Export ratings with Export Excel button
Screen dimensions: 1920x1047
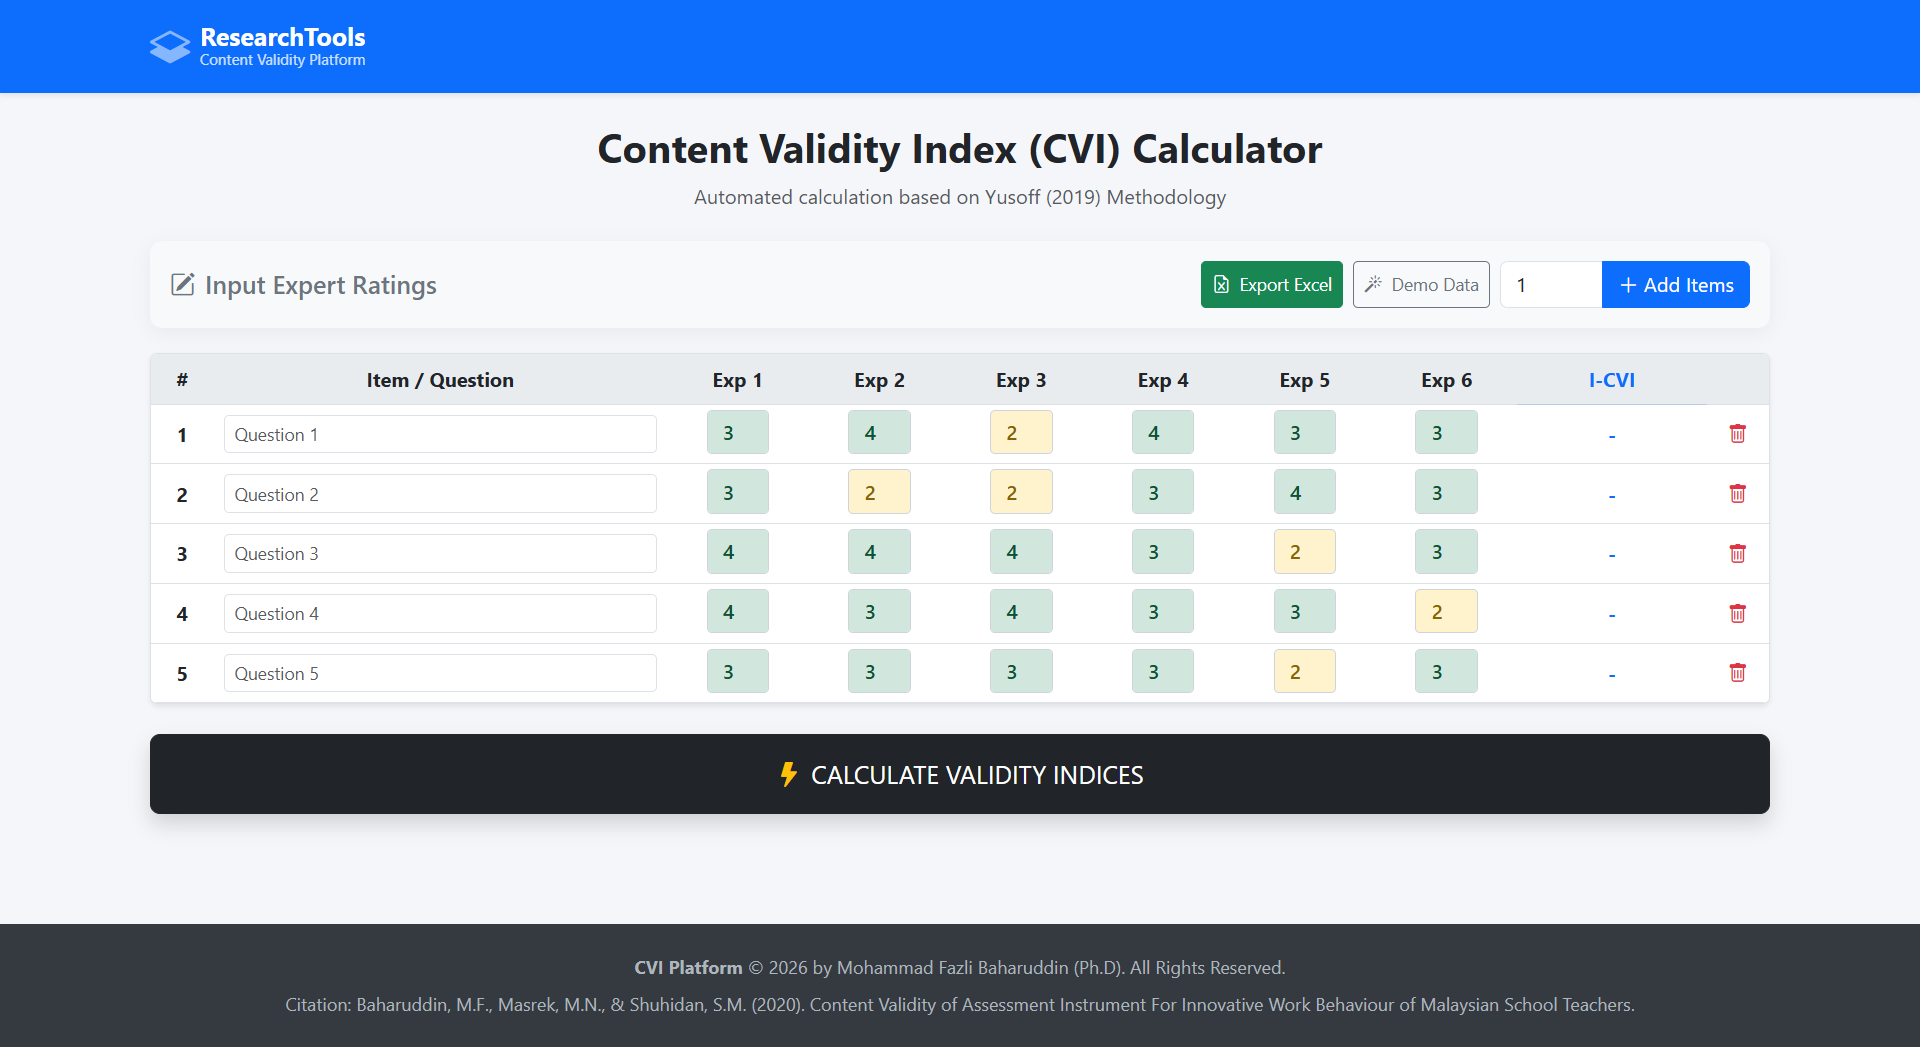(1271, 285)
